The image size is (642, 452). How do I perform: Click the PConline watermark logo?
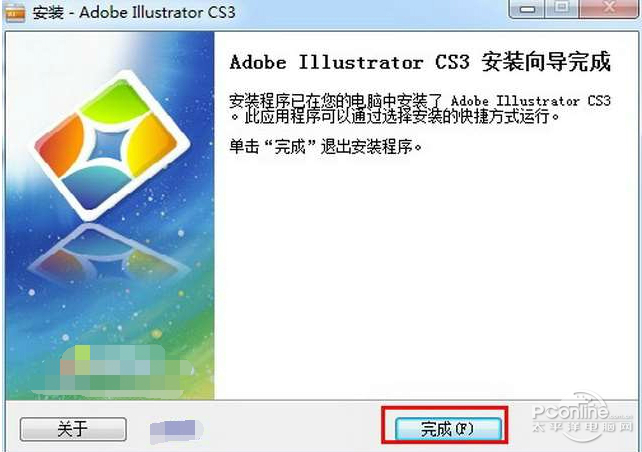[582, 416]
